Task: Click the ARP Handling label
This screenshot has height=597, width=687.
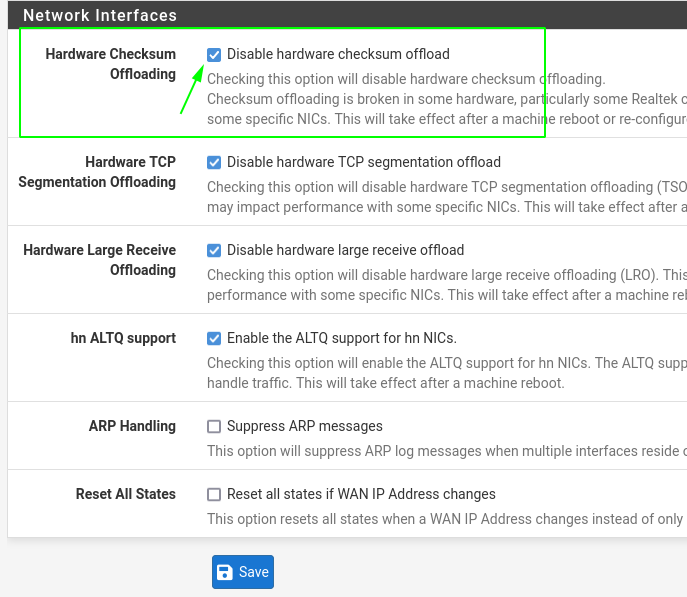Action: [x=132, y=426]
